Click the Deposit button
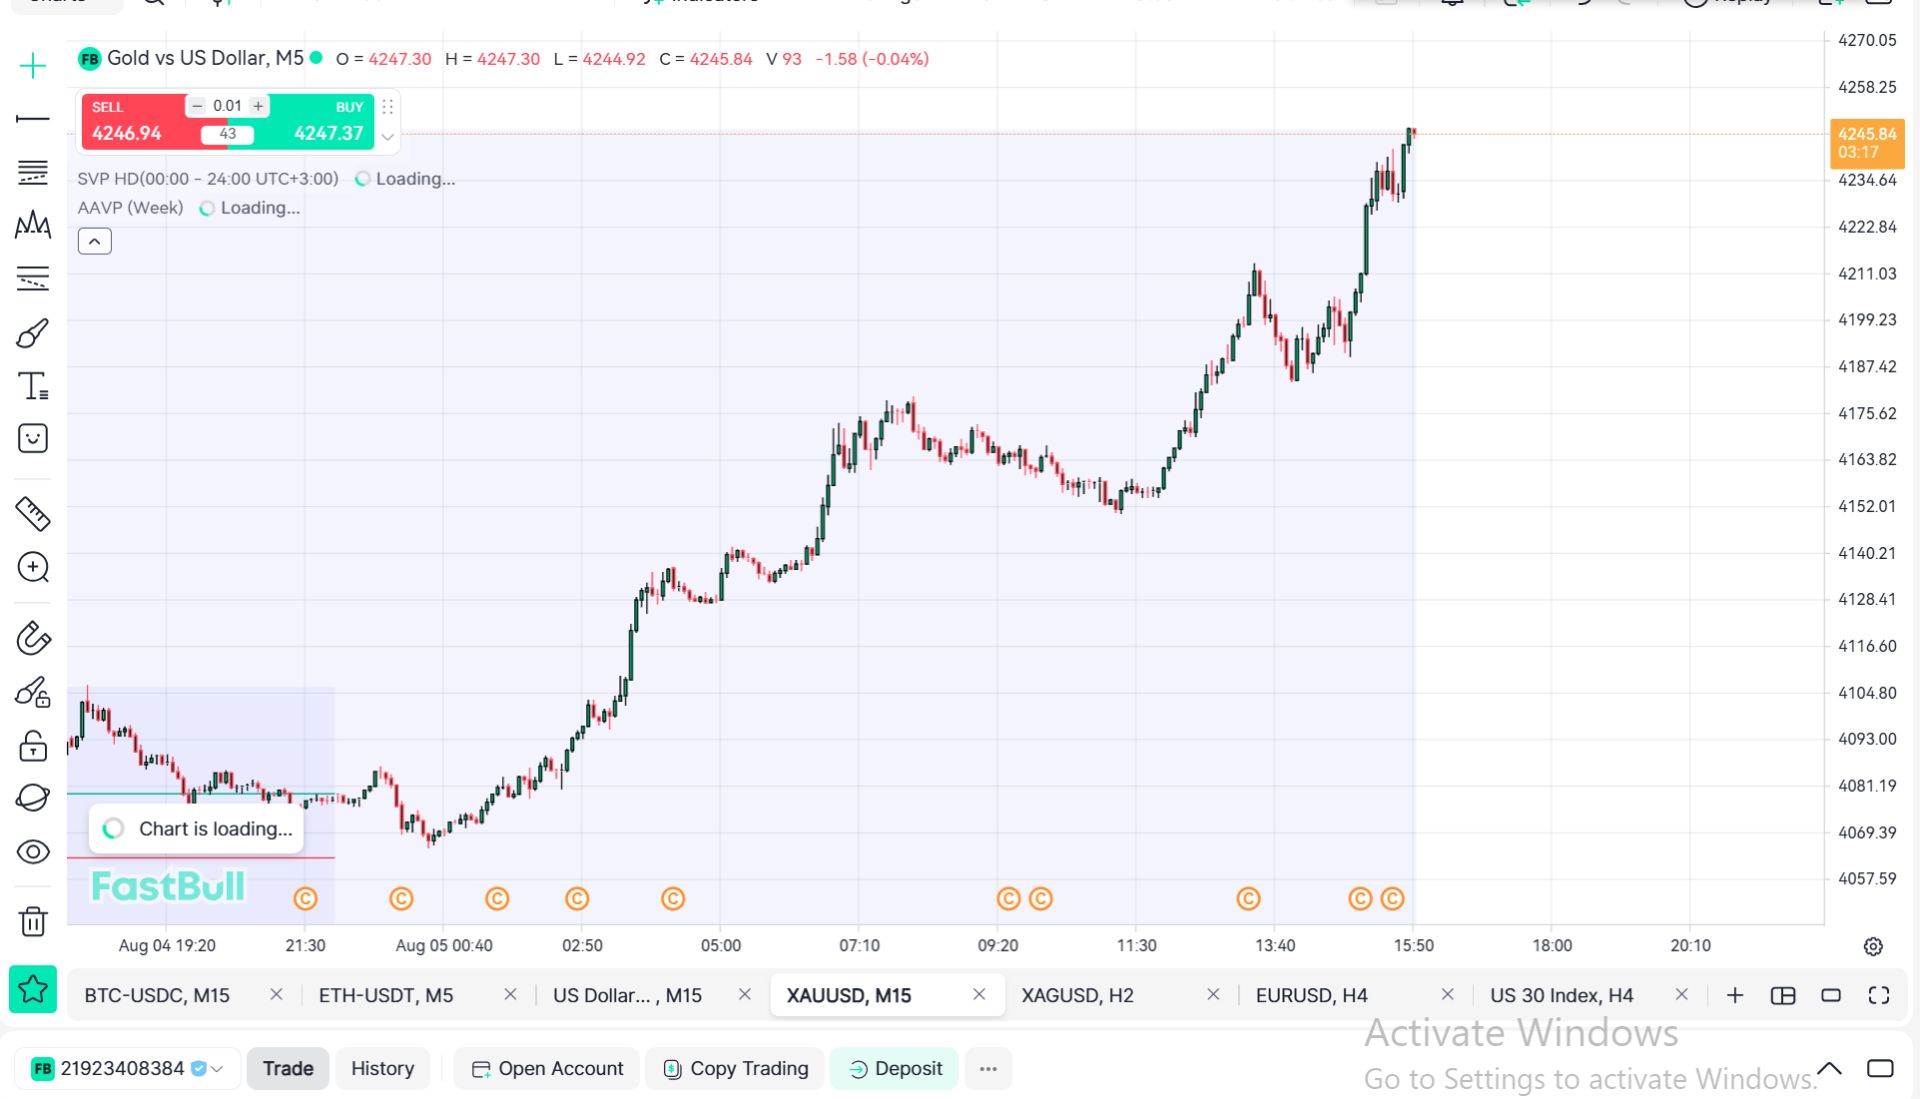The width and height of the screenshot is (1920, 1099). [895, 1068]
